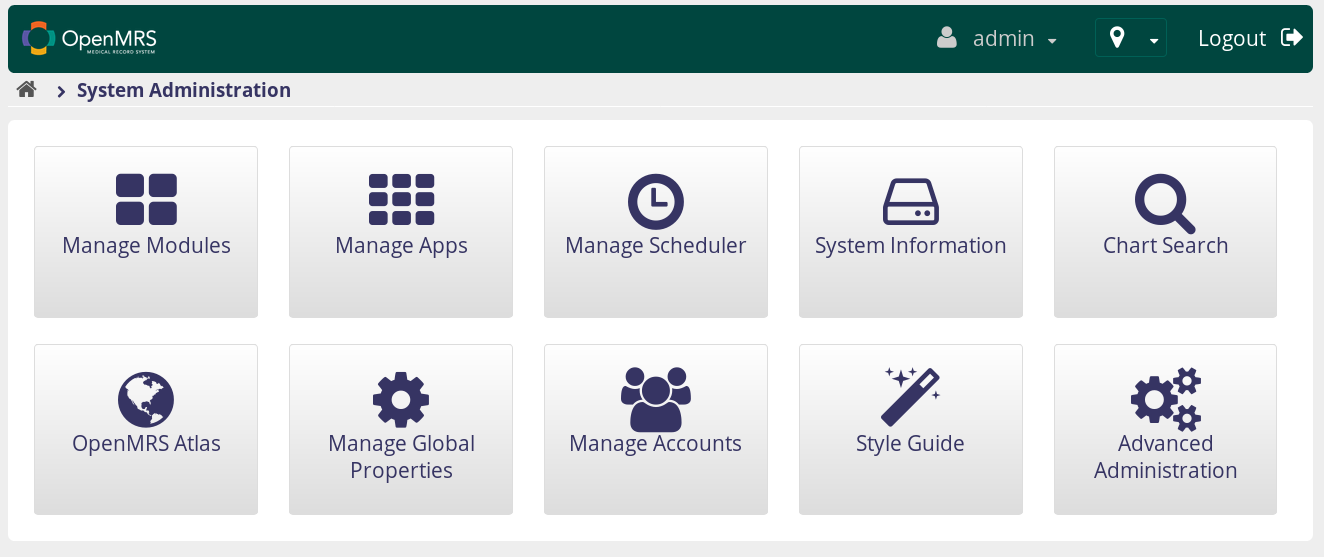The height and width of the screenshot is (557, 1324).
Task: Click the admin user avatar icon
Action: (946, 38)
